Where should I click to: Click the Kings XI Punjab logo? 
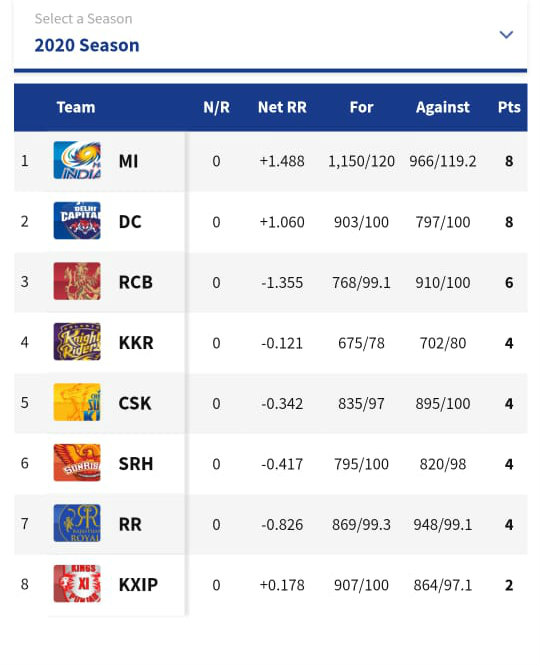pos(77,584)
